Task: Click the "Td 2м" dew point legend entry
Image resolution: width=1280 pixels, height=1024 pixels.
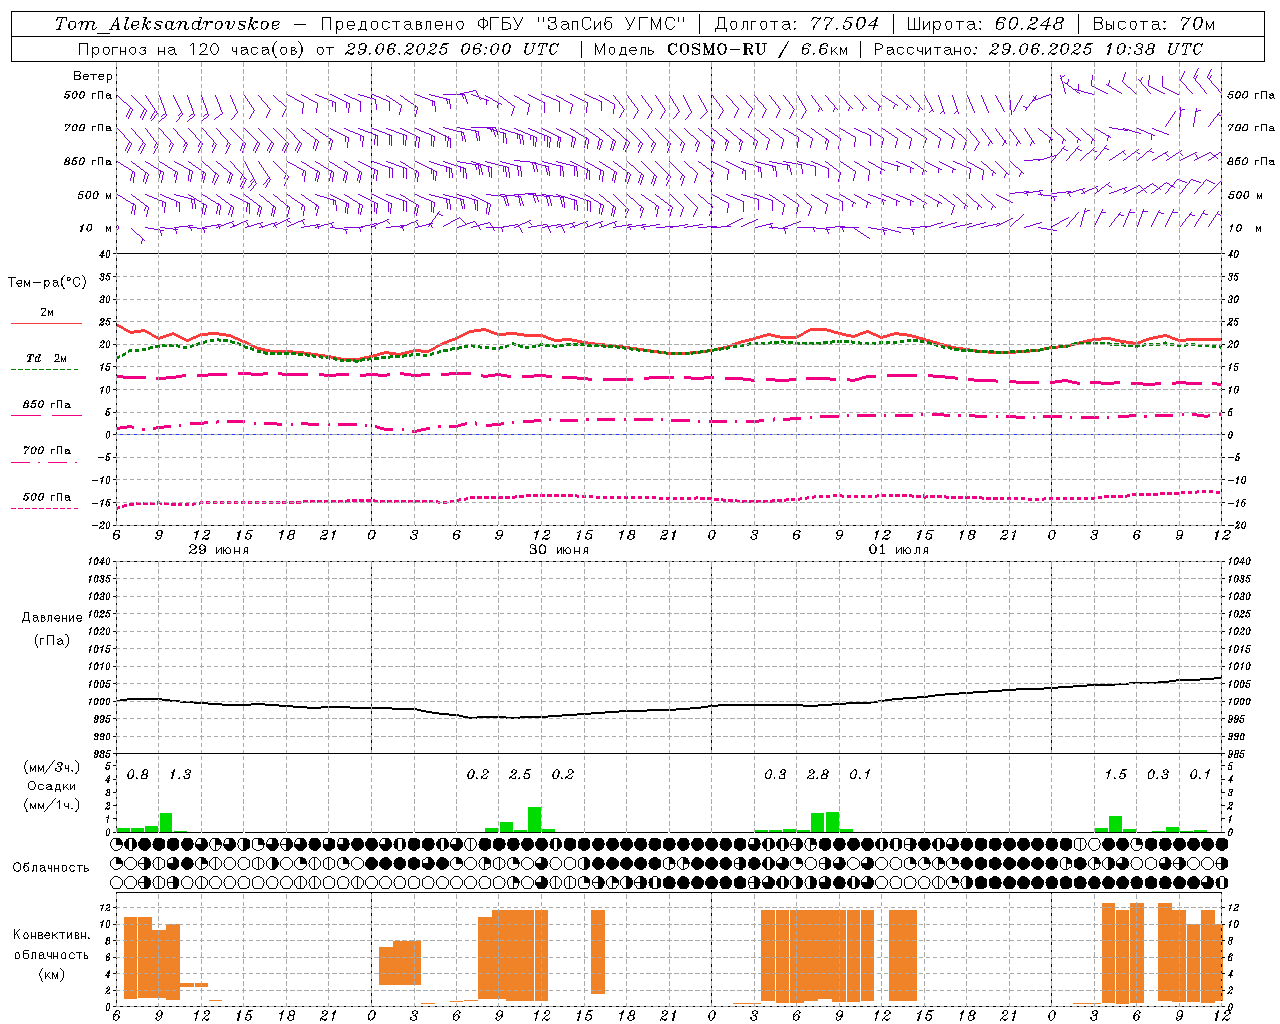Action: tap(47, 358)
